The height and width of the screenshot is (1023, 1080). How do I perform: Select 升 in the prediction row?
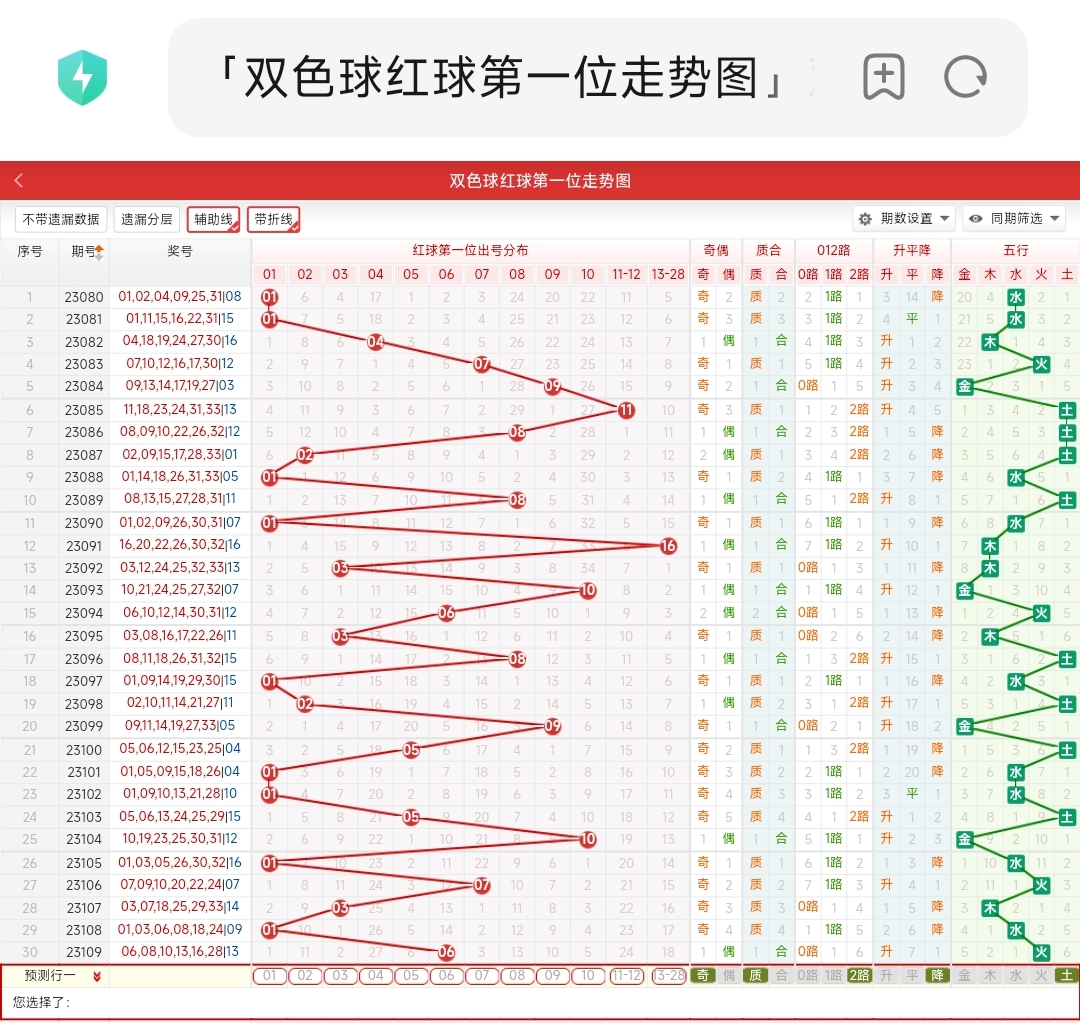point(886,975)
